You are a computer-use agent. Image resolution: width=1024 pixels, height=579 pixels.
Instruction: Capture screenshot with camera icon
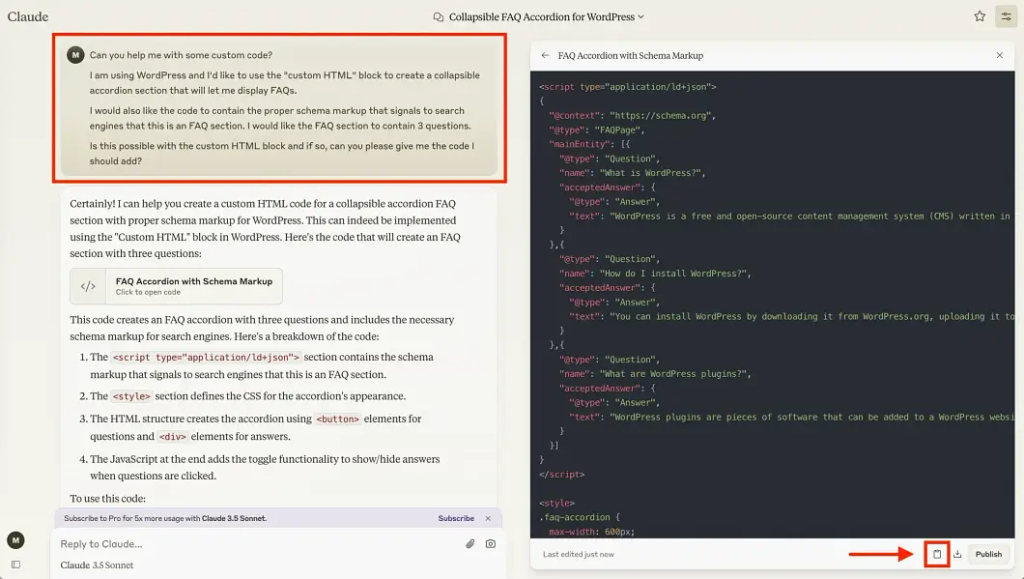[490, 544]
